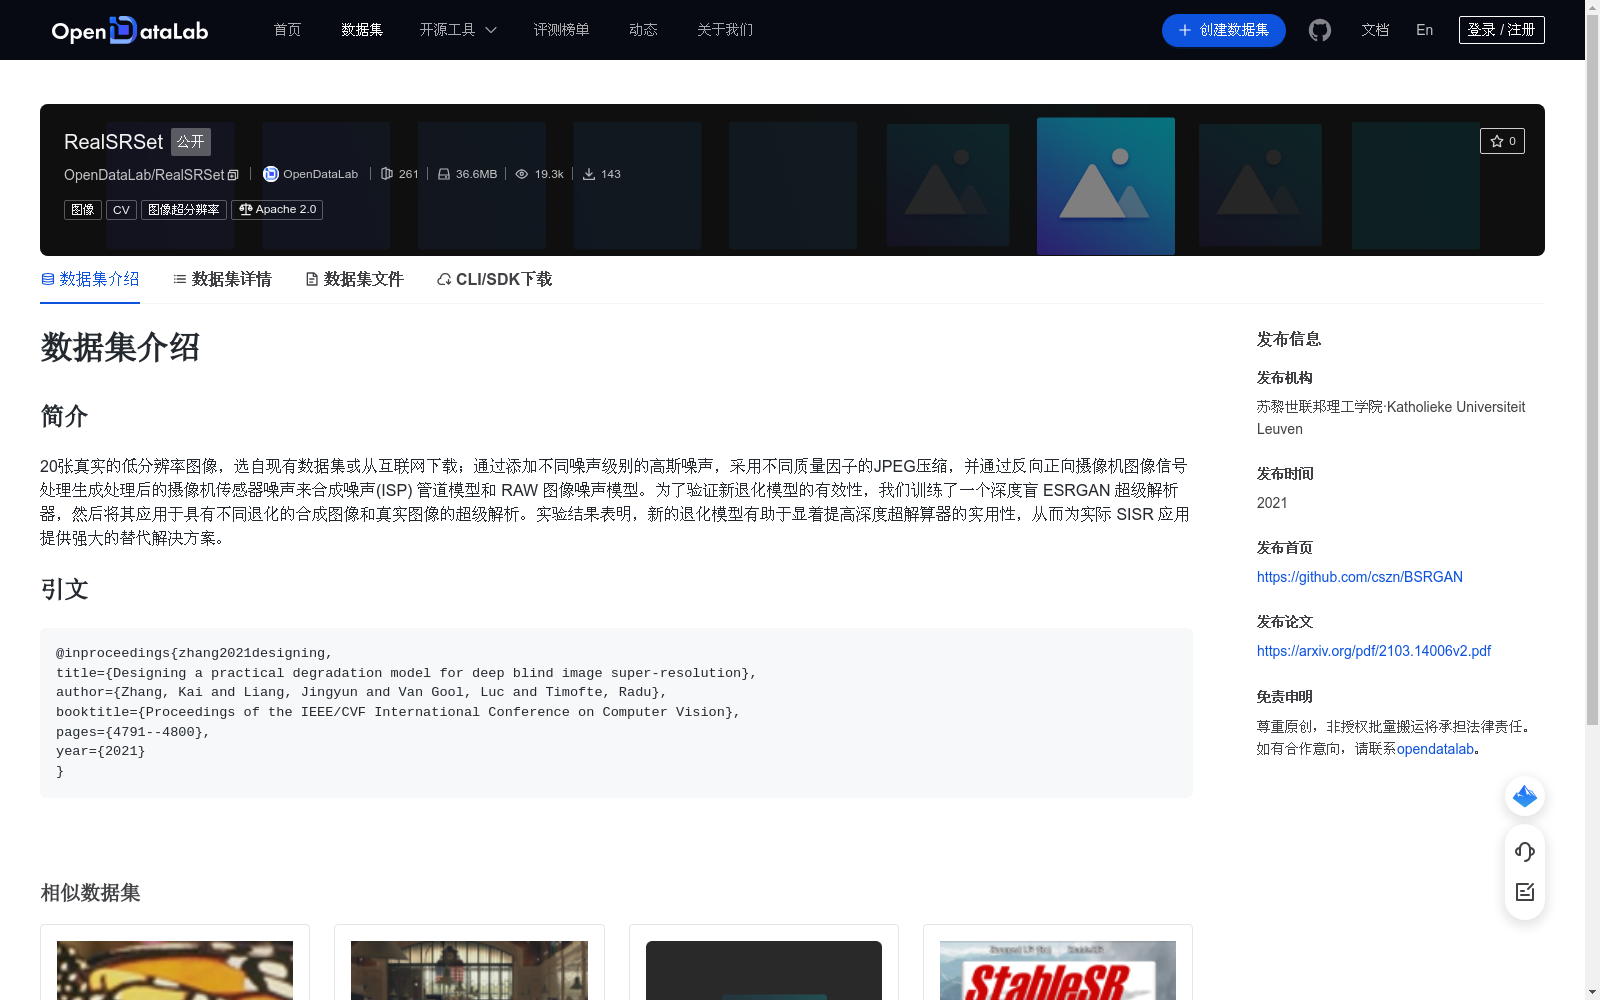Click the OpenDataLab publisher avatar
This screenshot has height=1000, width=1600.
(271, 174)
